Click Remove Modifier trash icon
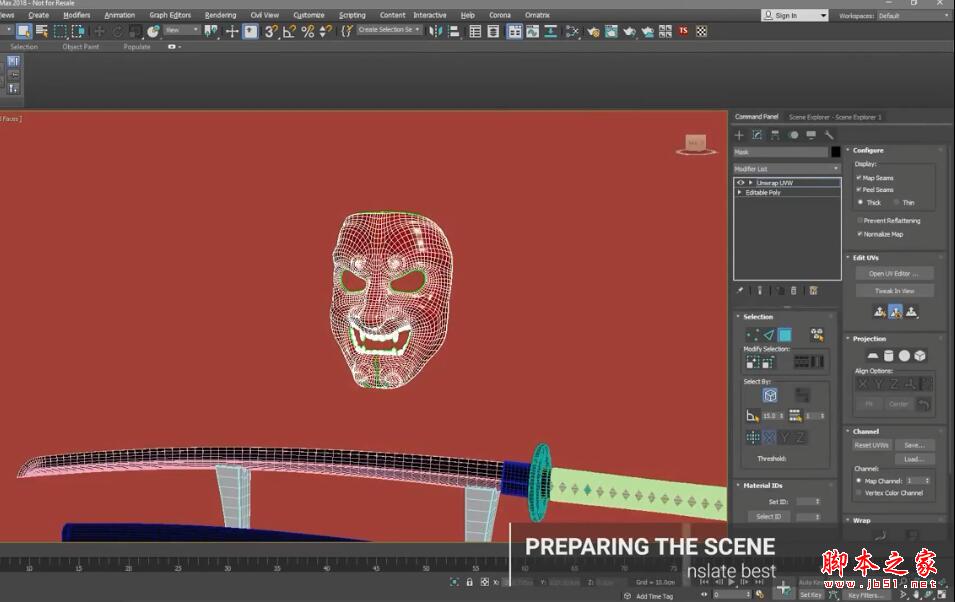 [x=794, y=291]
